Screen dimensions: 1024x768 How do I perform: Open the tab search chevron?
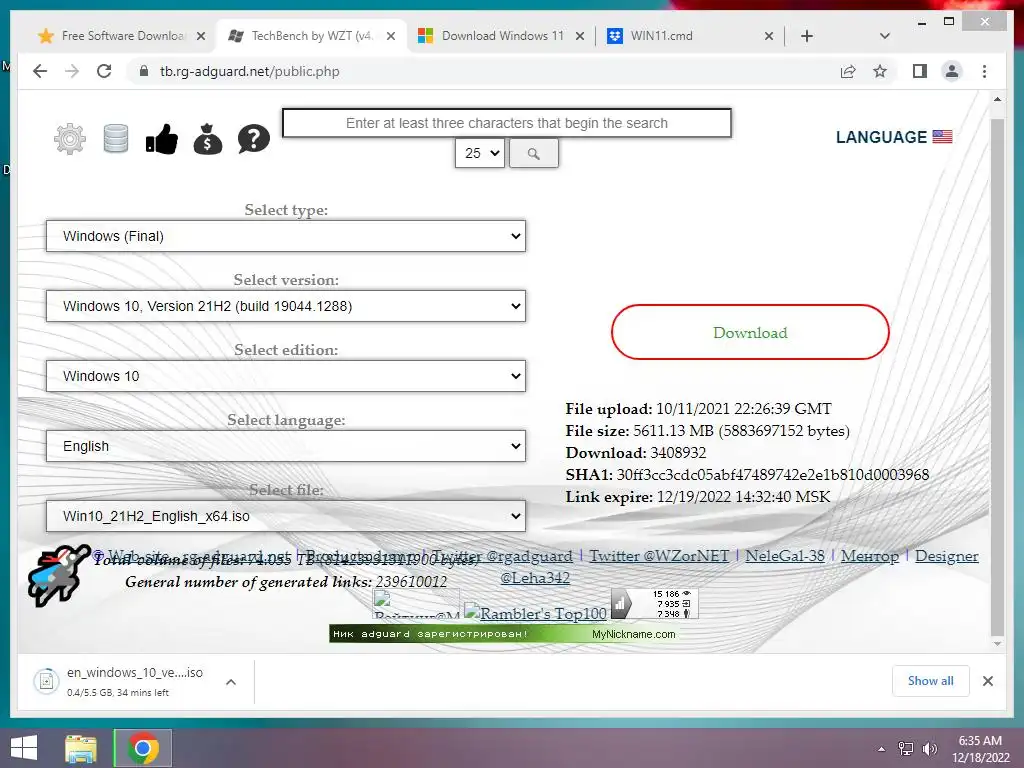(x=884, y=36)
